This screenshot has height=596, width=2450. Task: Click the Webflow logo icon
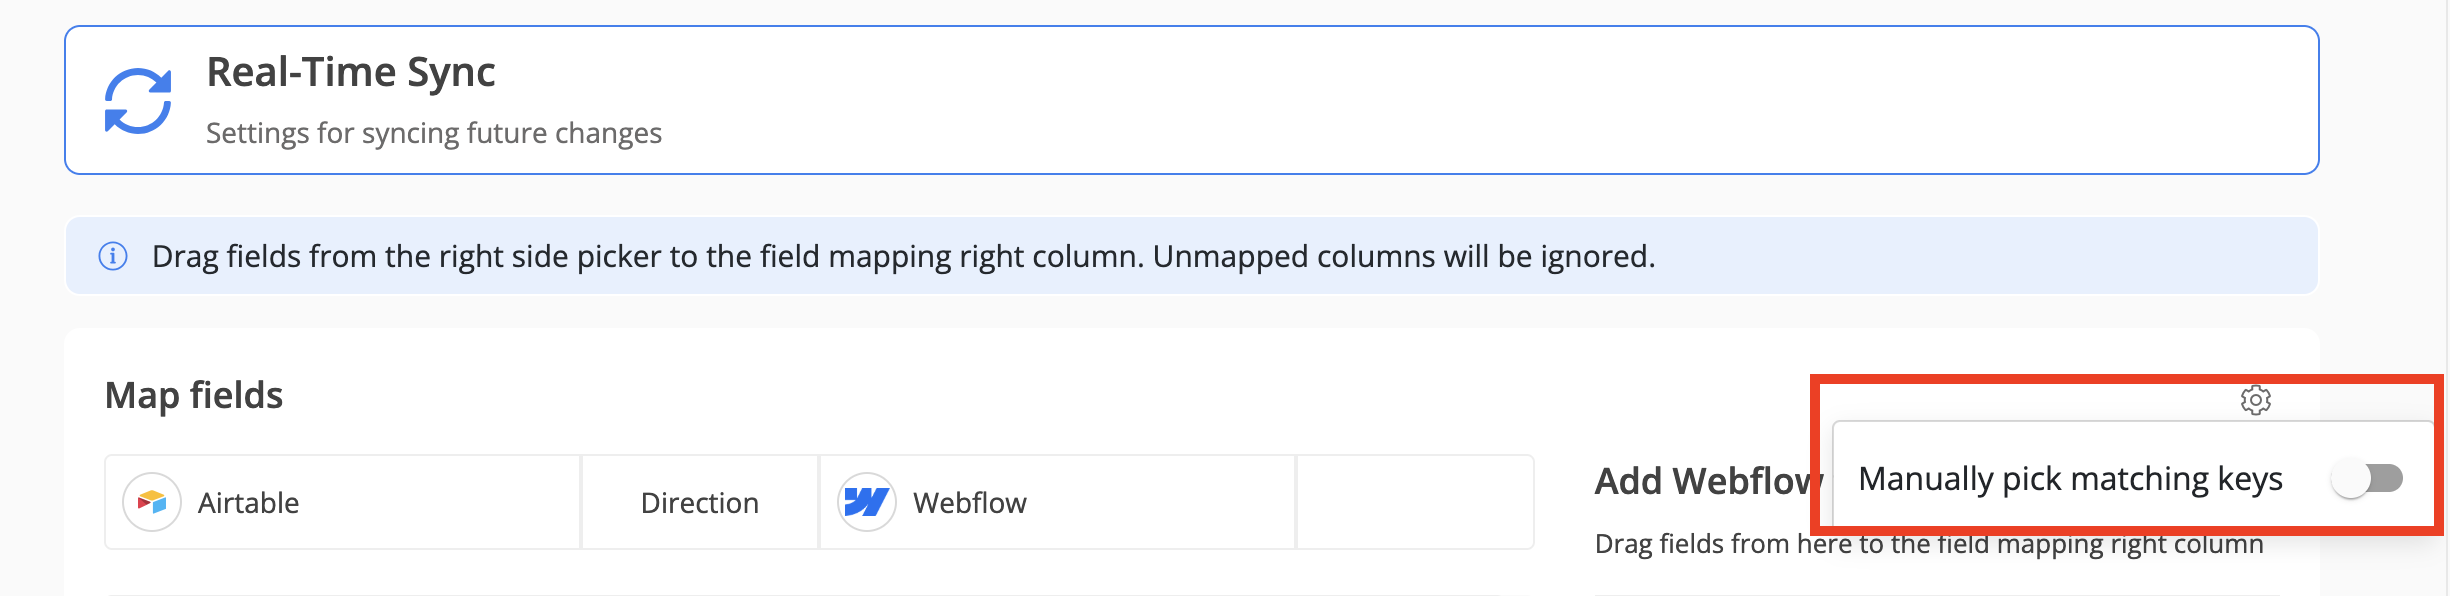866,502
